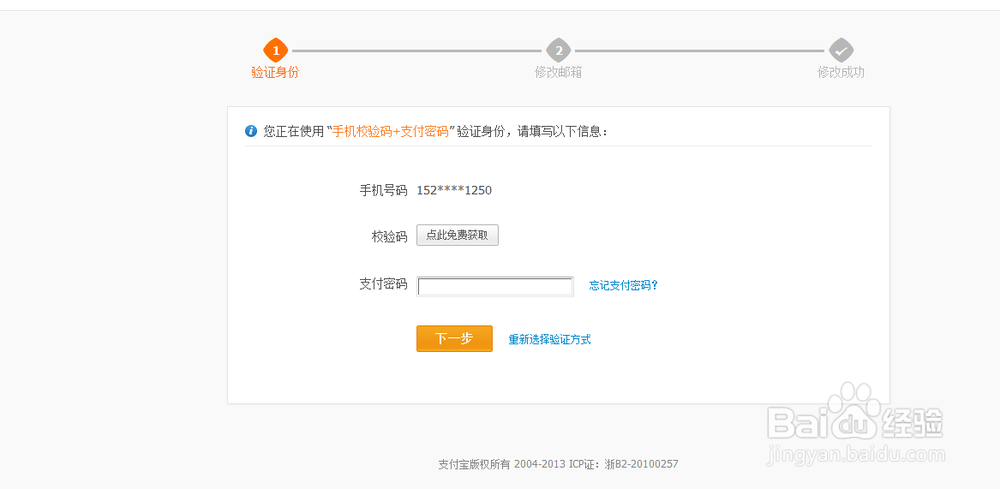Click the blue info icon
1000x489 pixels.
[x=251, y=131]
